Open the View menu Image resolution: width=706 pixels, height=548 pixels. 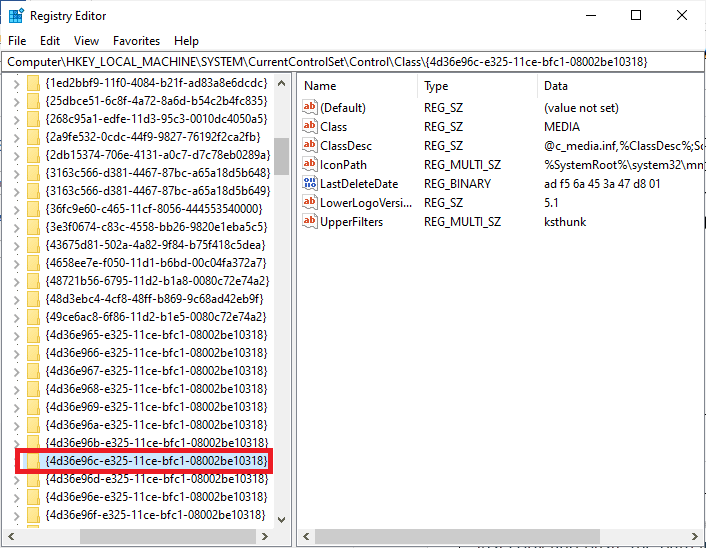click(x=86, y=41)
